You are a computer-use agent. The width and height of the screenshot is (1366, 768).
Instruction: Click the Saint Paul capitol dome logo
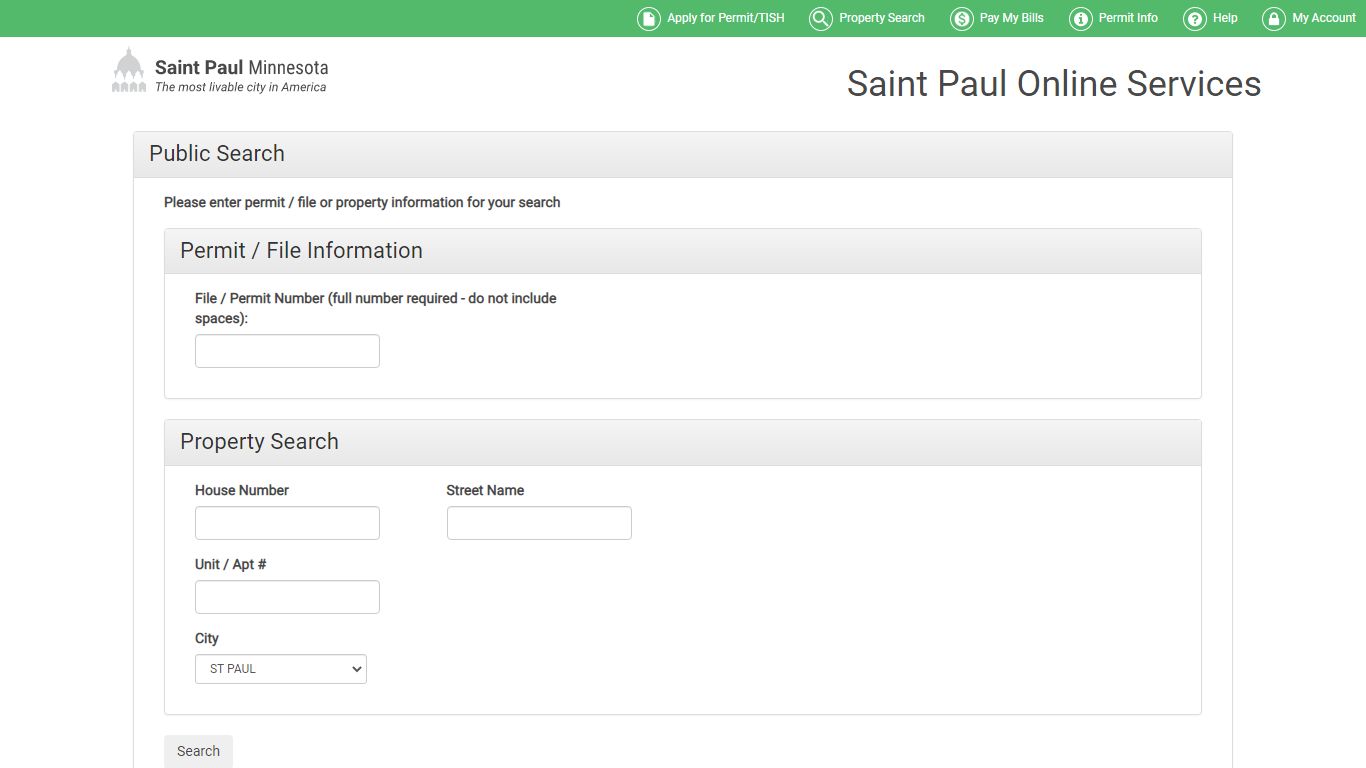(129, 70)
